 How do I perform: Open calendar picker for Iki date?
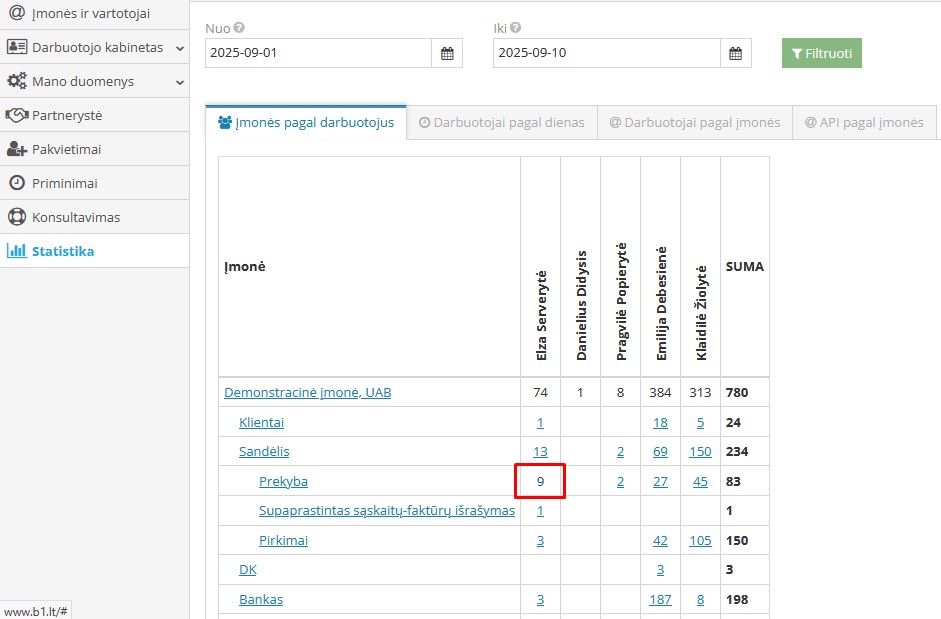(x=735, y=53)
